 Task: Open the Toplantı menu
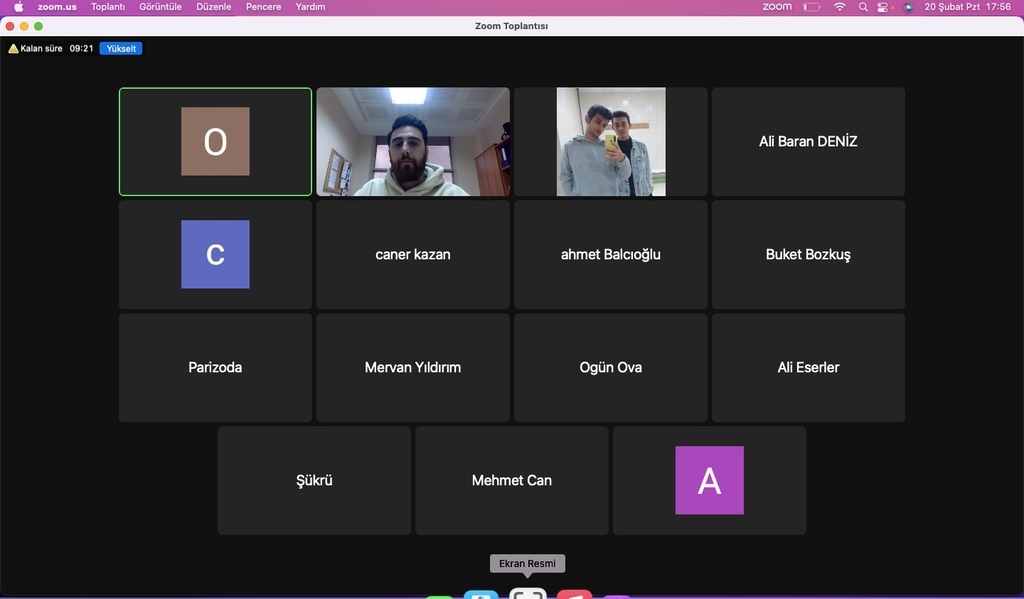coord(108,7)
